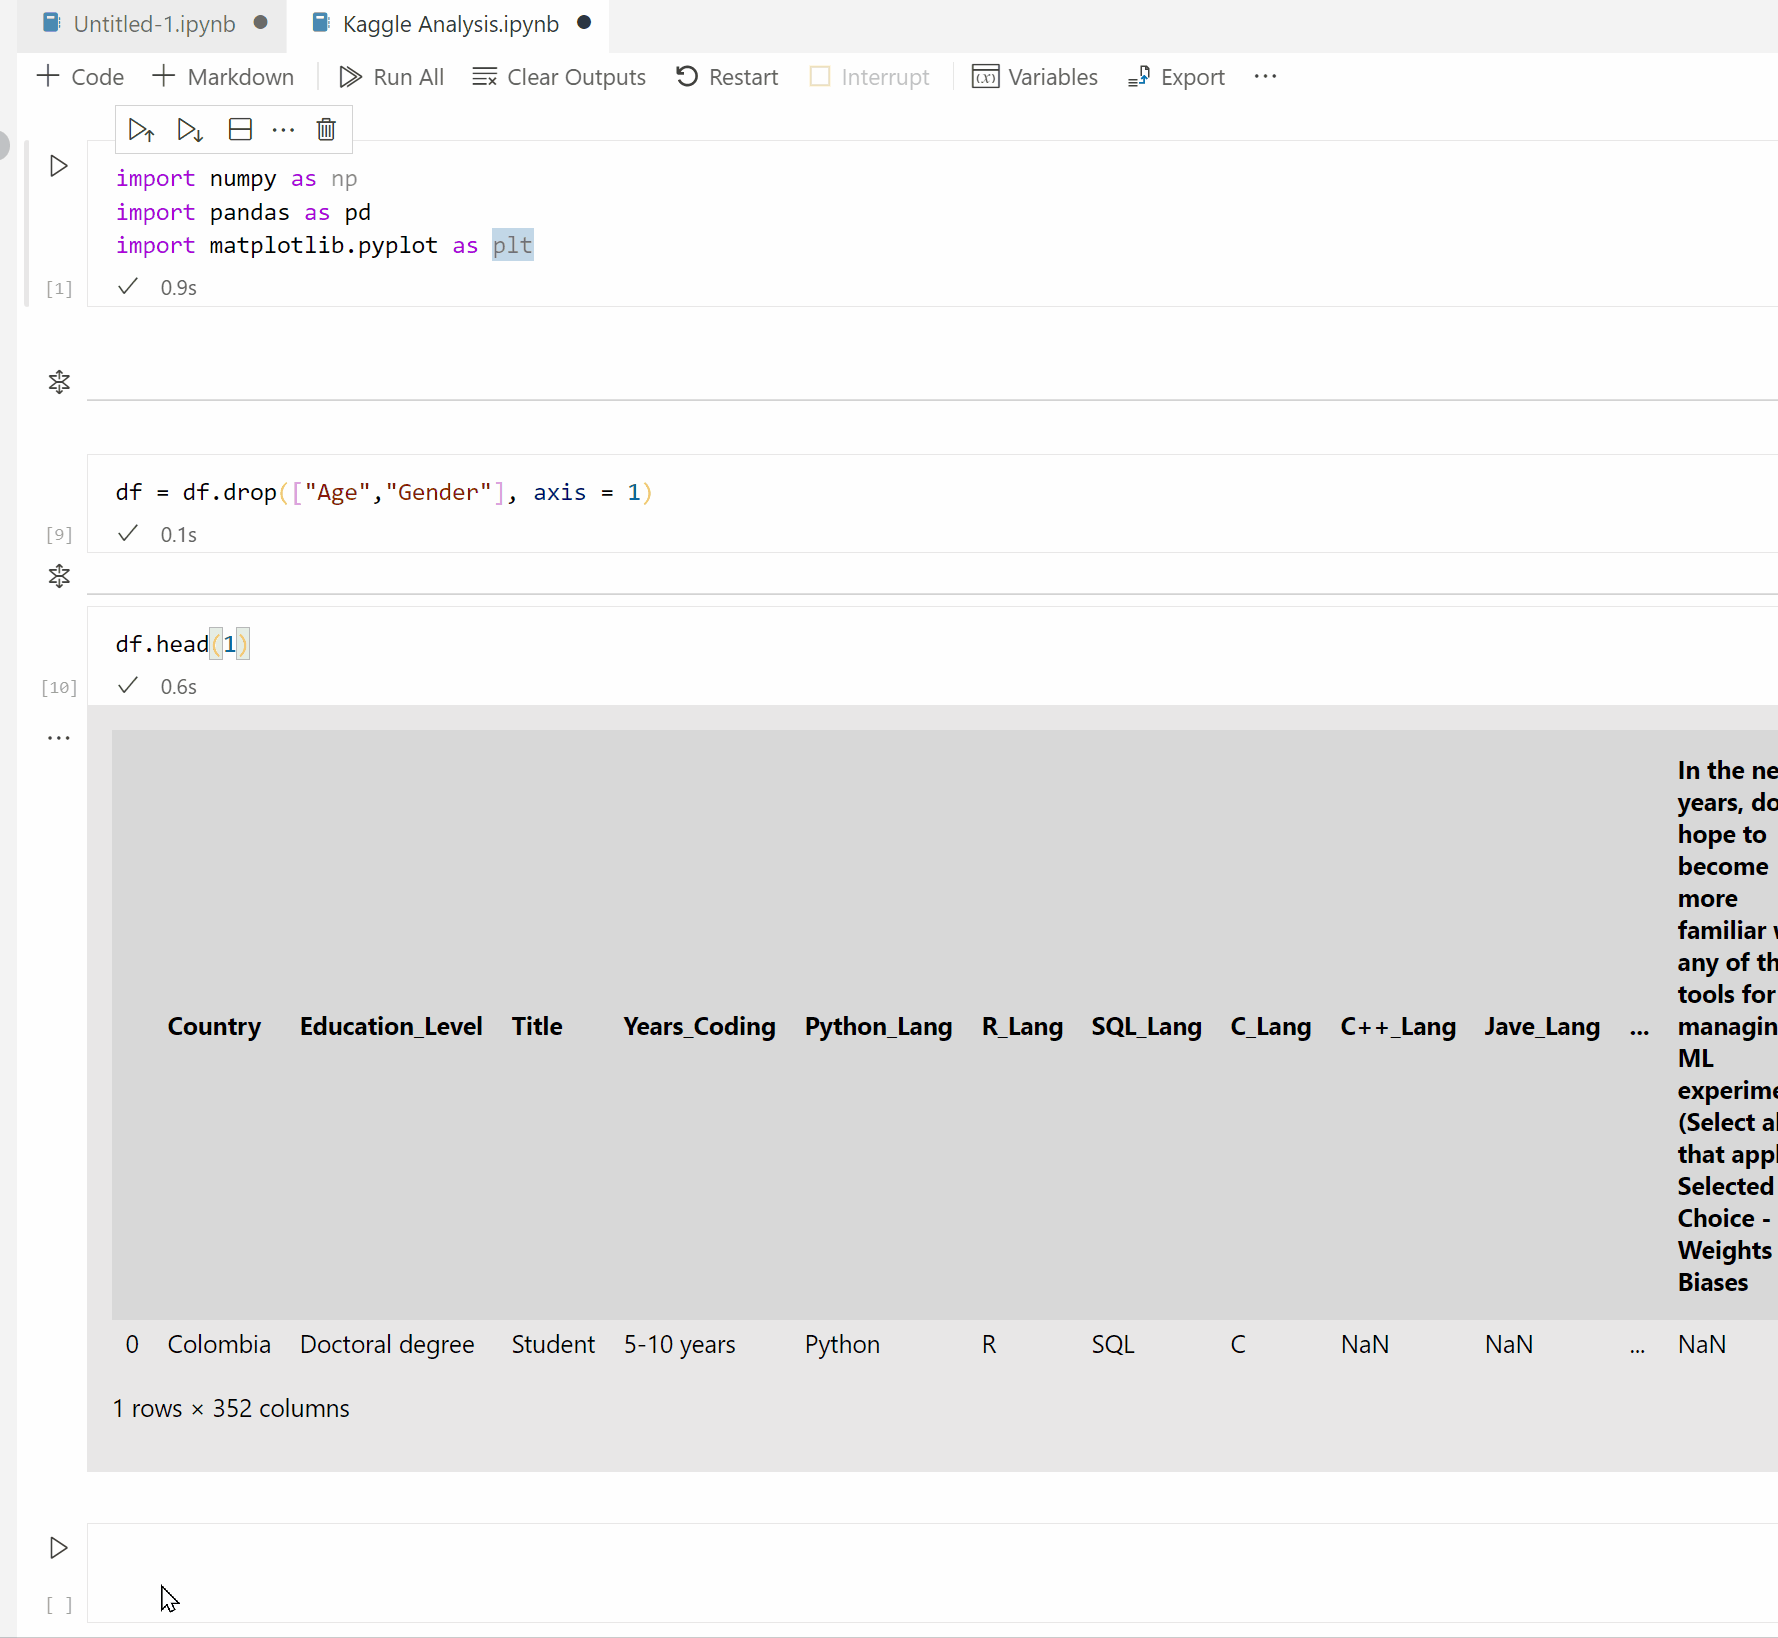Screen dimensions: 1778x1638
Task: Export the notebook
Action: point(1175,77)
